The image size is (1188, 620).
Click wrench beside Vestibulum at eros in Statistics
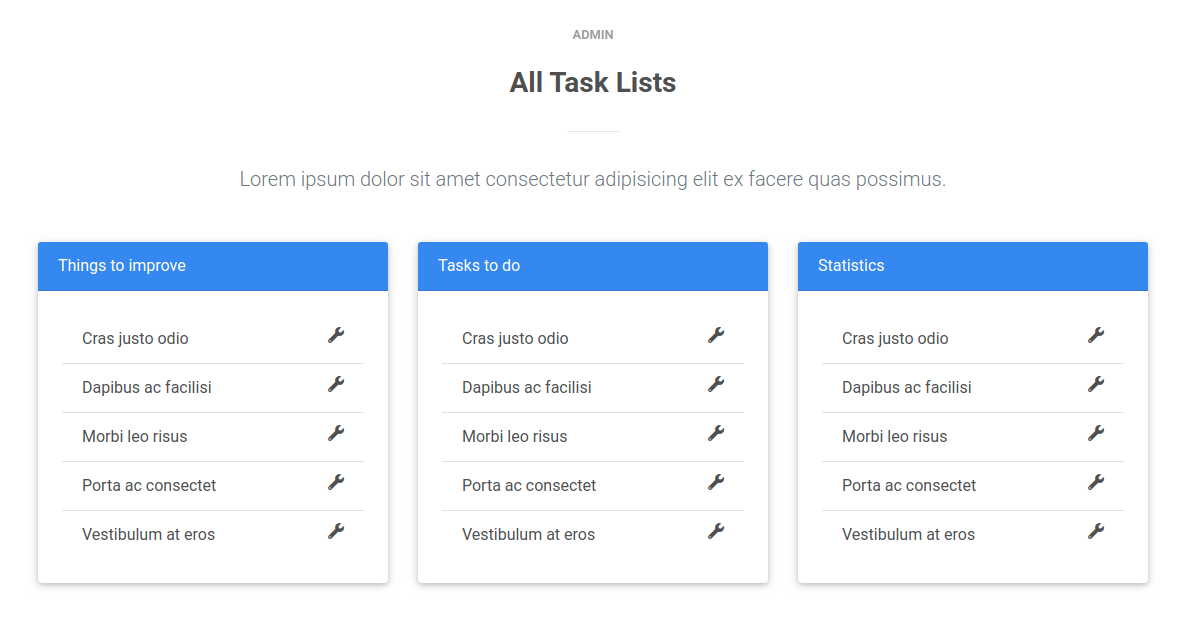click(1096, 531)
